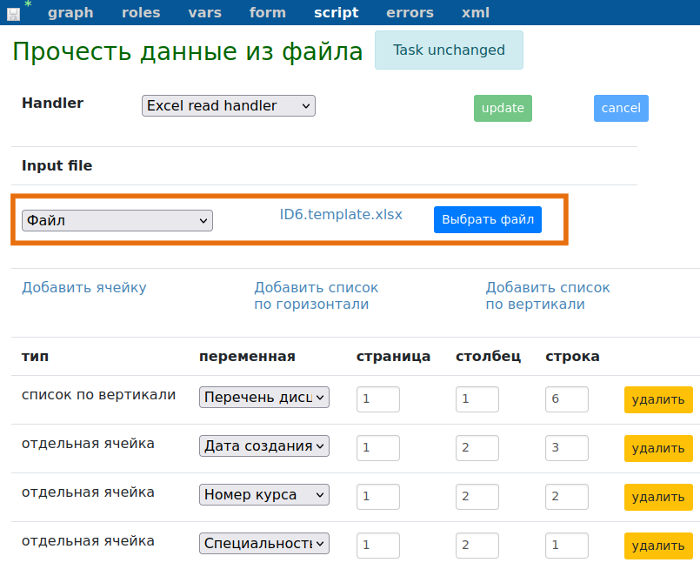The width and height of the screenshot is (700, 576).
Task: Expand the Перечень дисц variable dropdown
Action: click(264, 398)
